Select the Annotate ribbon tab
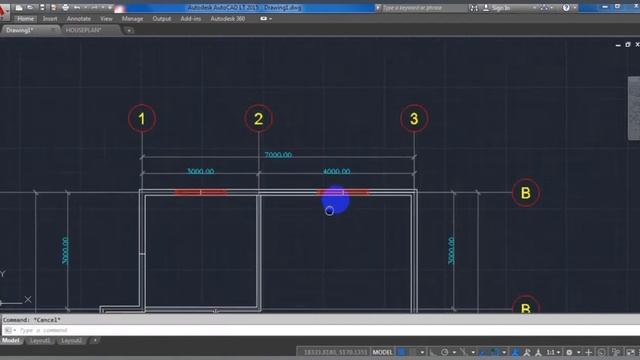The width and height of the screenshot is (640, 360). (79, 19)
